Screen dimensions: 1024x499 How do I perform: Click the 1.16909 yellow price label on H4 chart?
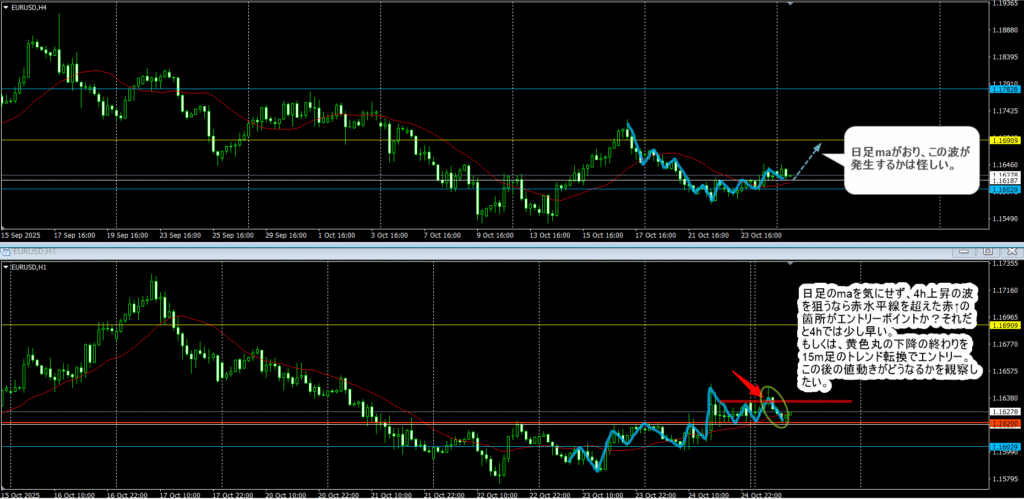click(1005, 140)
